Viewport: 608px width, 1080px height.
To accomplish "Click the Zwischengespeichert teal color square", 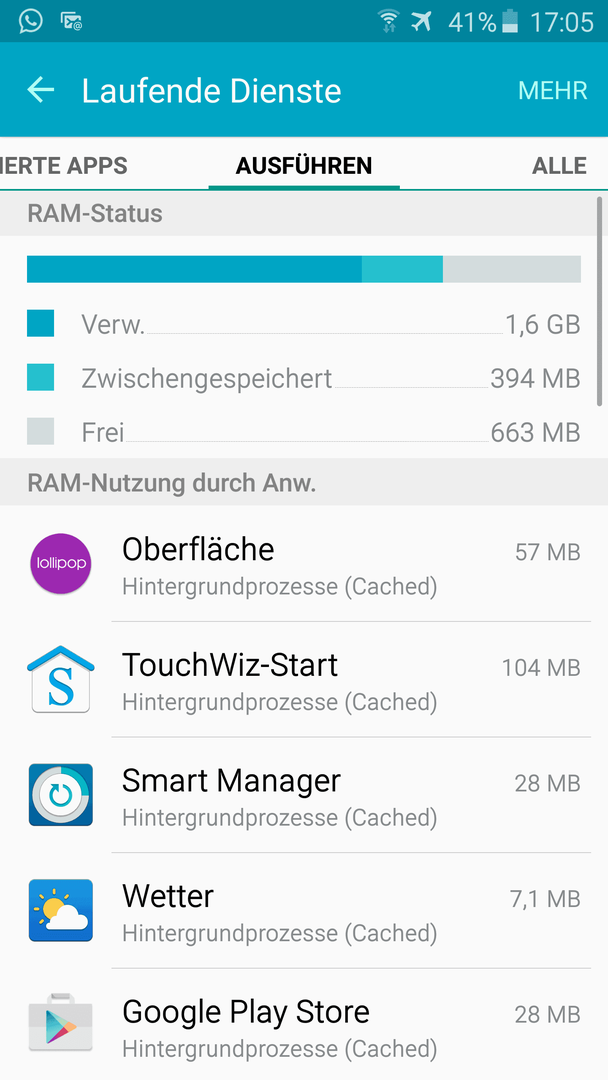I will click(x=40, y=377).
